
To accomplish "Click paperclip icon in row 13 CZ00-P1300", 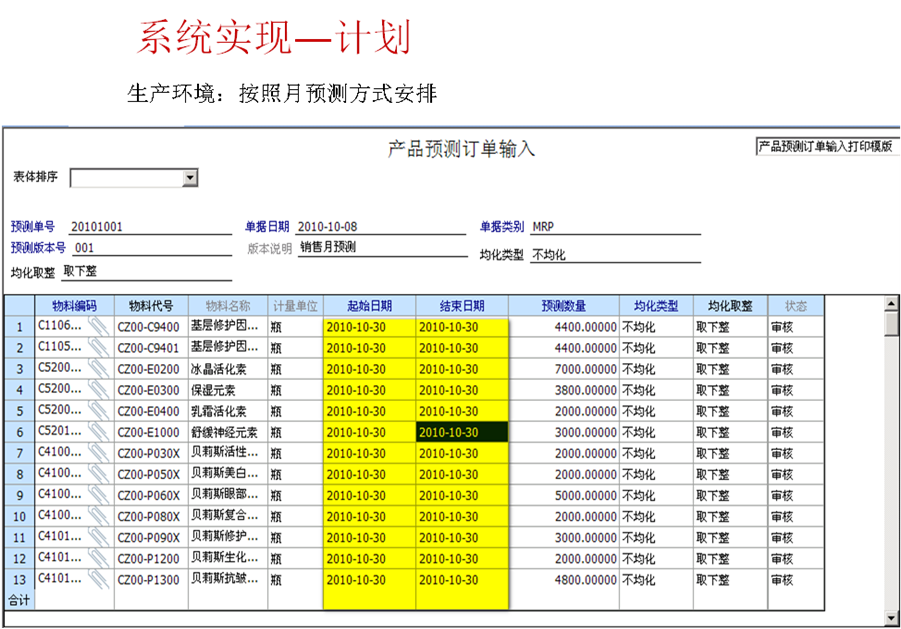I will (97, 579).
